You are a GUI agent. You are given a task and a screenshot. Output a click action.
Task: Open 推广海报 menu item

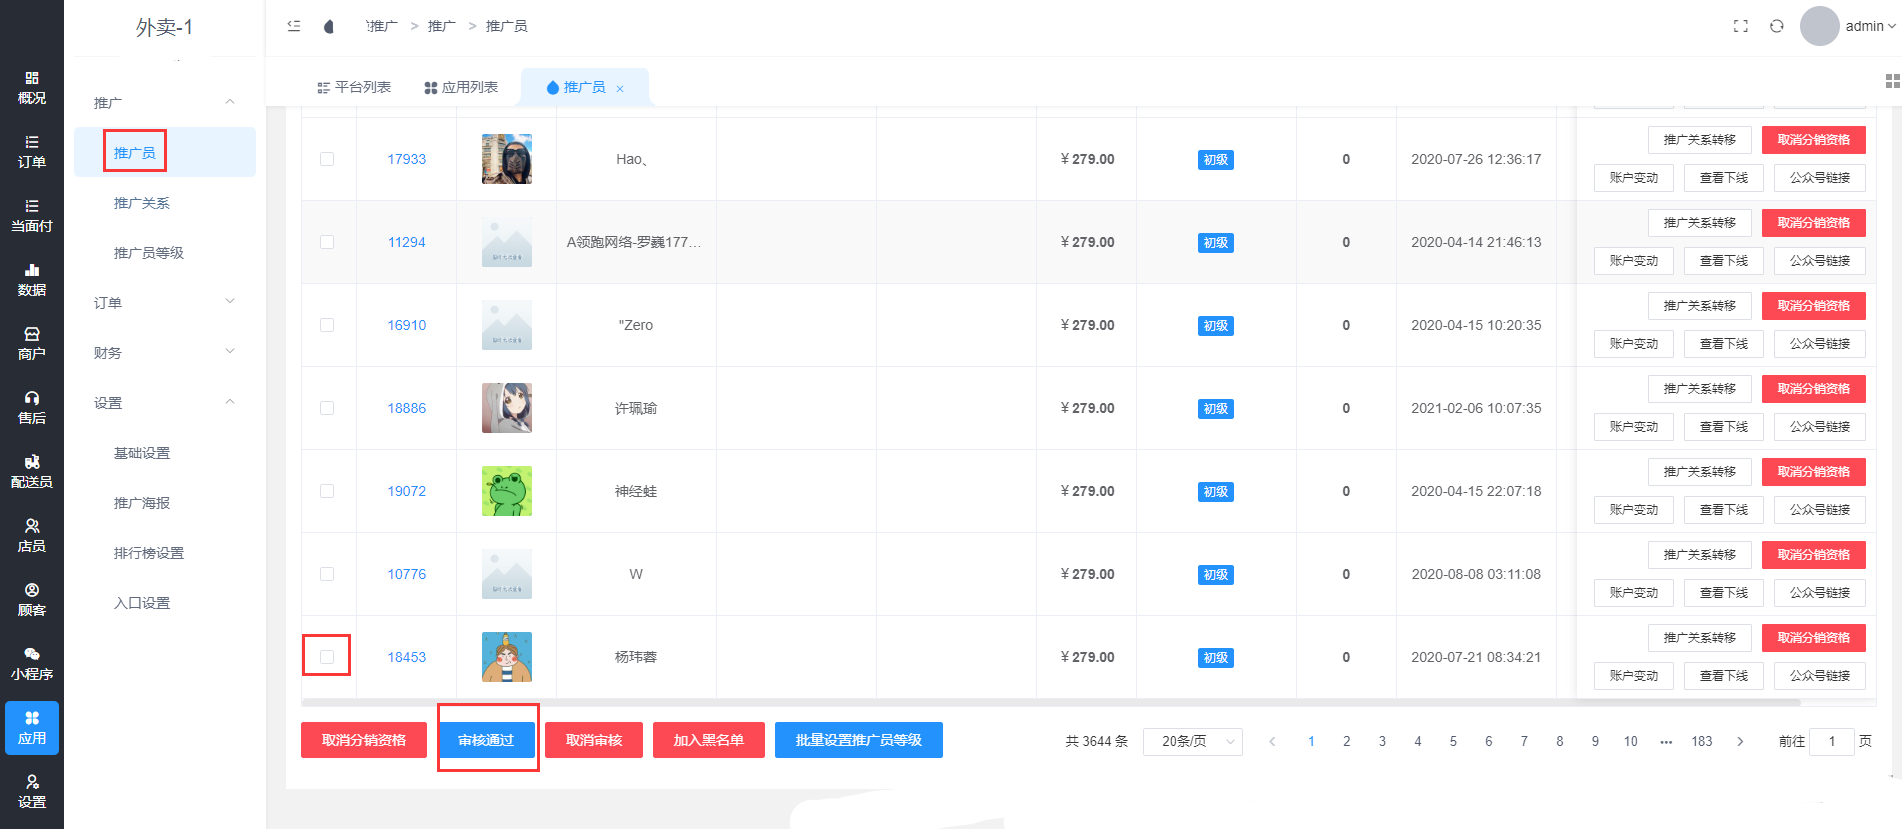pyautogui.click(x=142, y=503)
